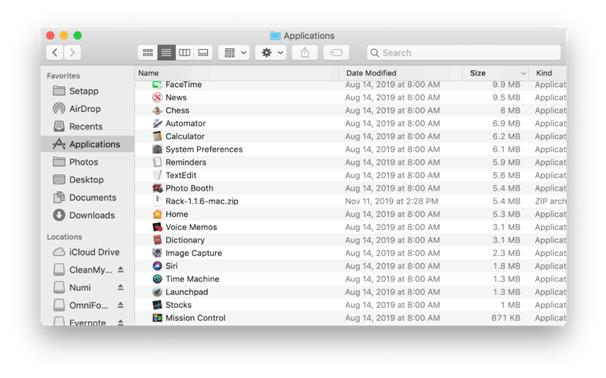The width and height of the screenshot is (606, 378).
Task: Click the 8 MB size for Chess
Action: [x=510, y=111]
